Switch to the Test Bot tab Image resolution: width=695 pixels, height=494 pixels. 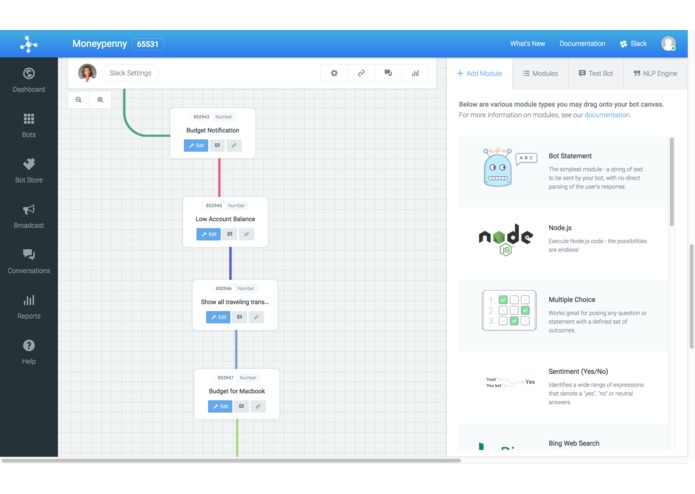click(596, 74)
